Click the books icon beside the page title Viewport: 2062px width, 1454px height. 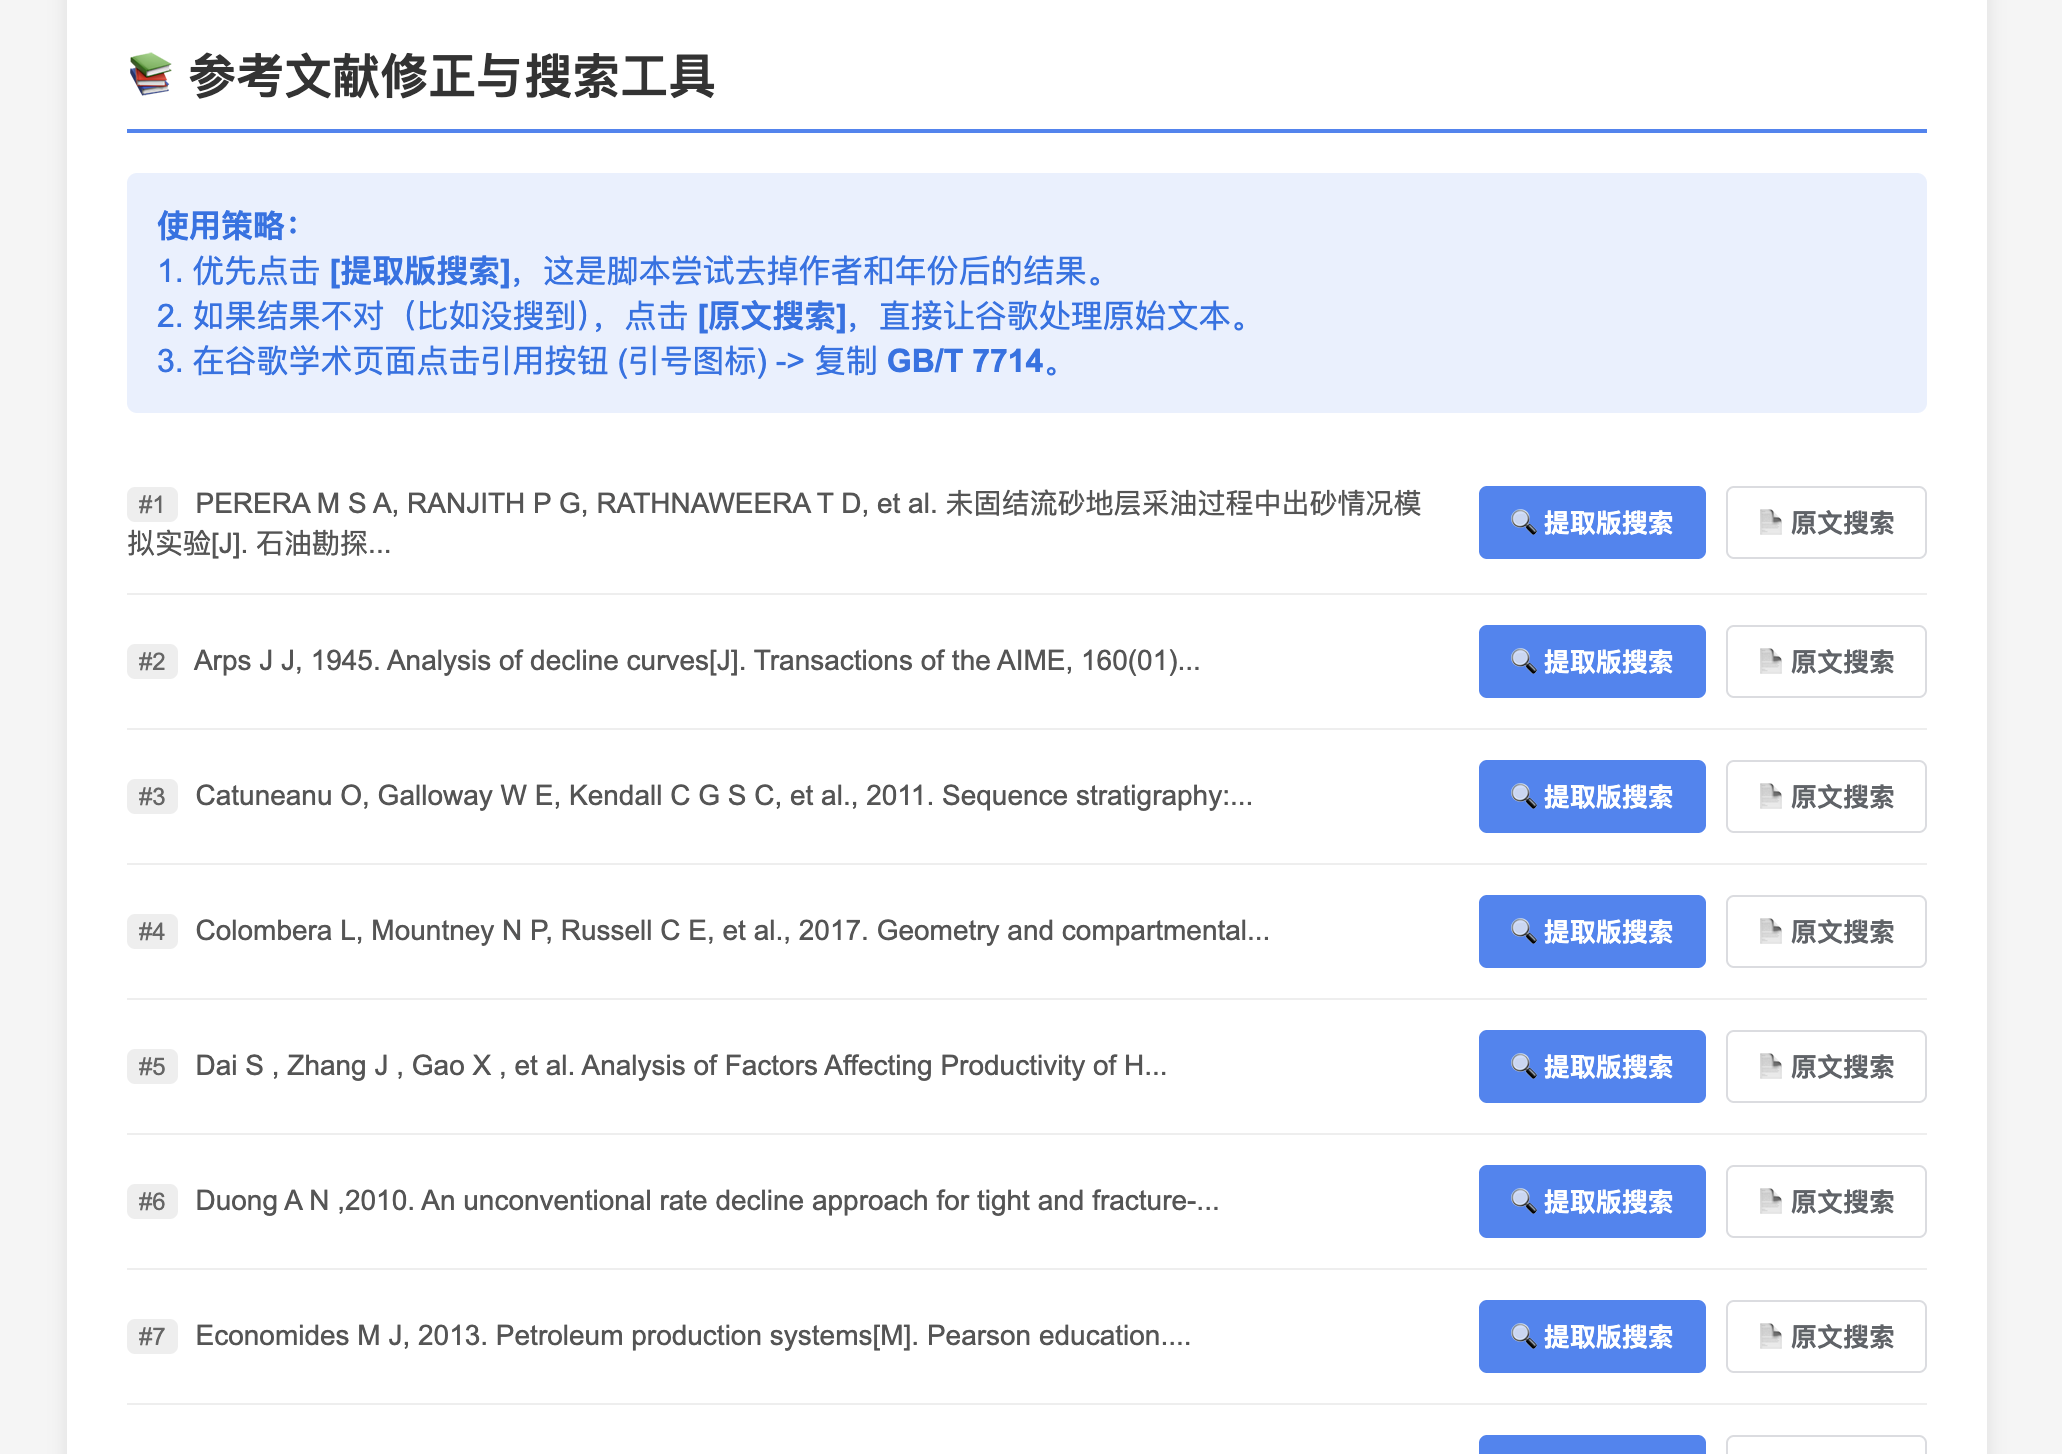(150, 76)
